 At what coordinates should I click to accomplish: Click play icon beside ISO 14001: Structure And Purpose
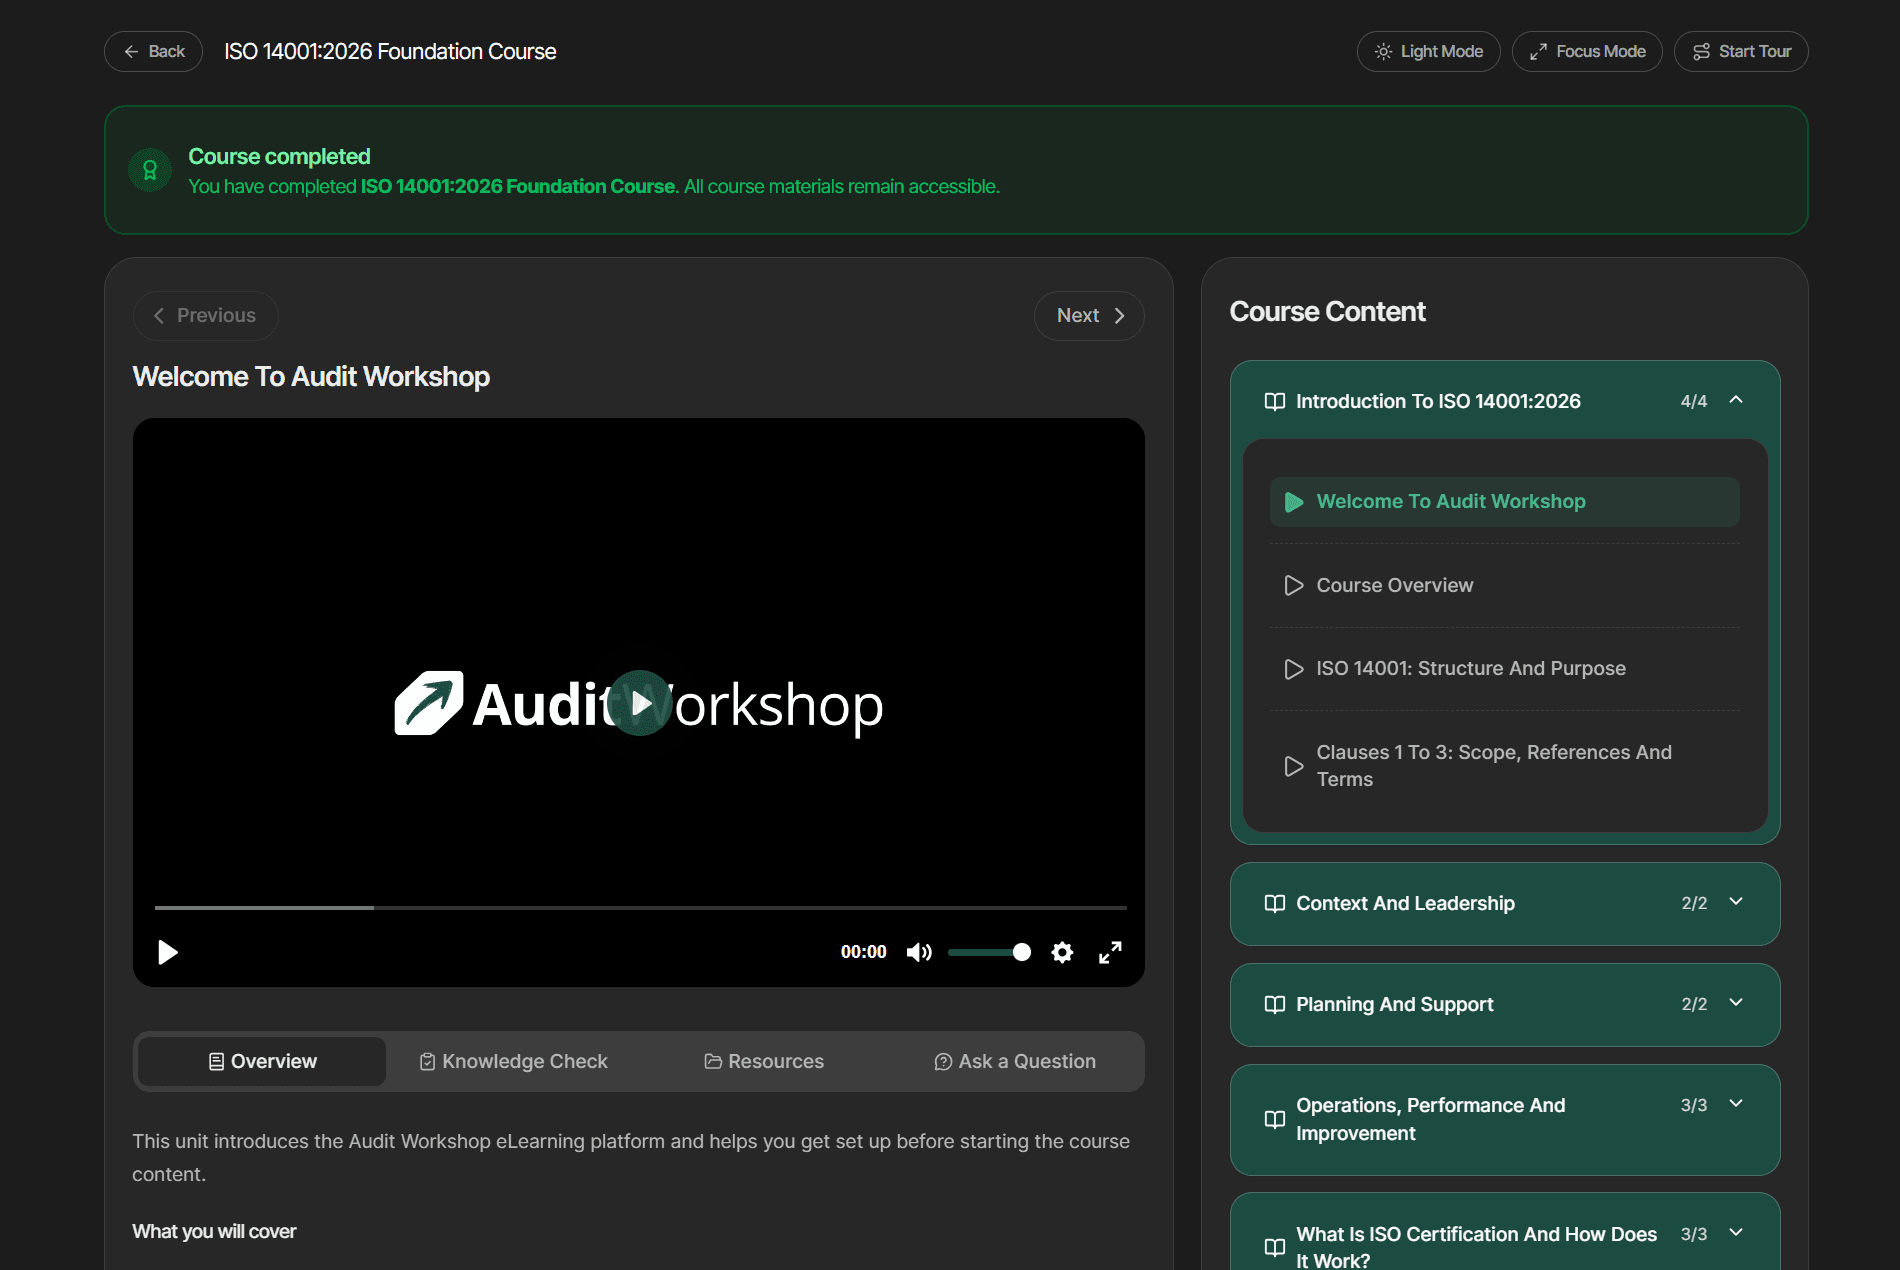(x=1294, y=669)
